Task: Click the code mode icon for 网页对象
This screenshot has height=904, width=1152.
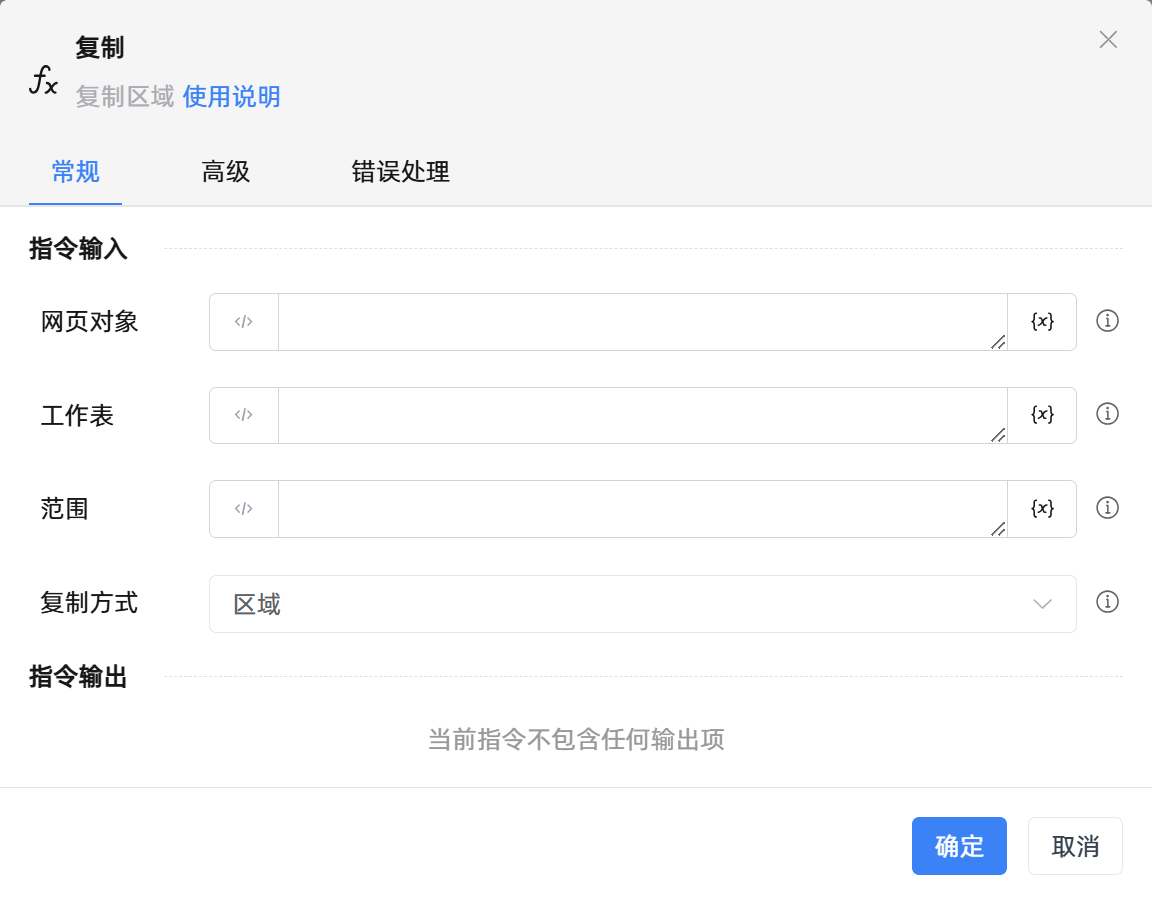Action: coord(244,322)
